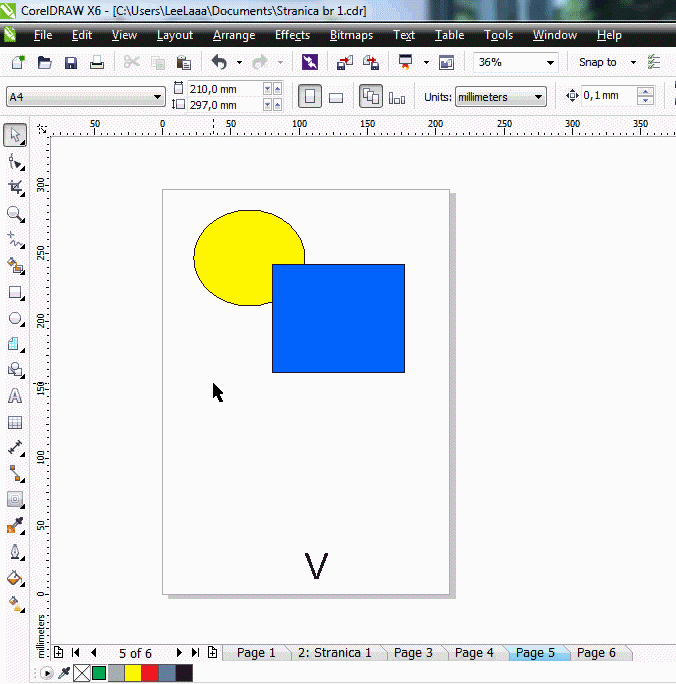Image resolution: width=676 pixels, height=684 pixels.
Task: Switch page orientation to Landscape
Action: tap(336, 97)
